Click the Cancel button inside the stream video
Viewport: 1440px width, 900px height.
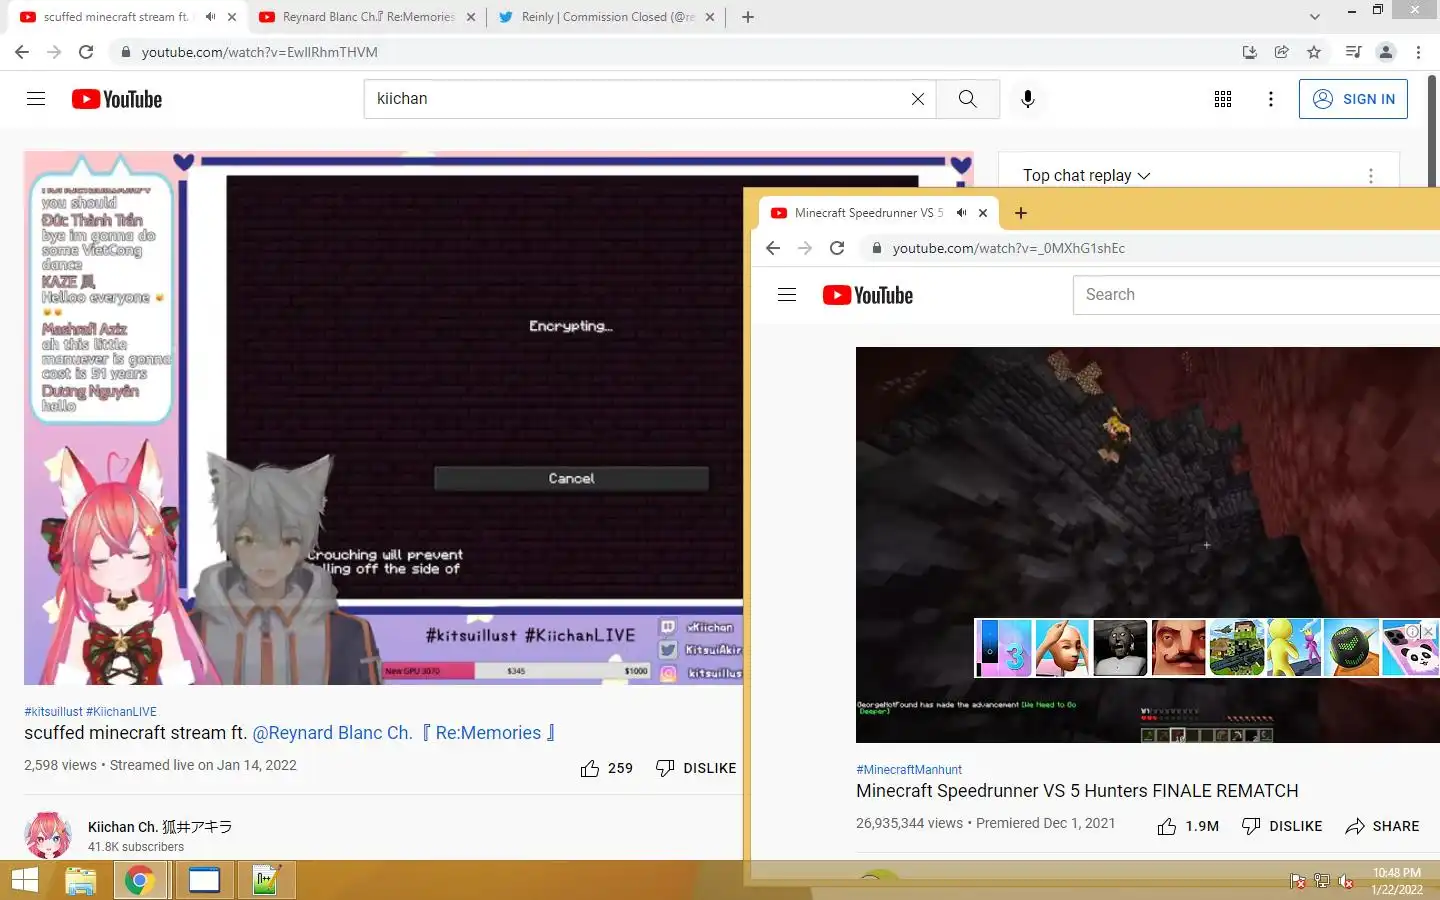tap(571, 479)
